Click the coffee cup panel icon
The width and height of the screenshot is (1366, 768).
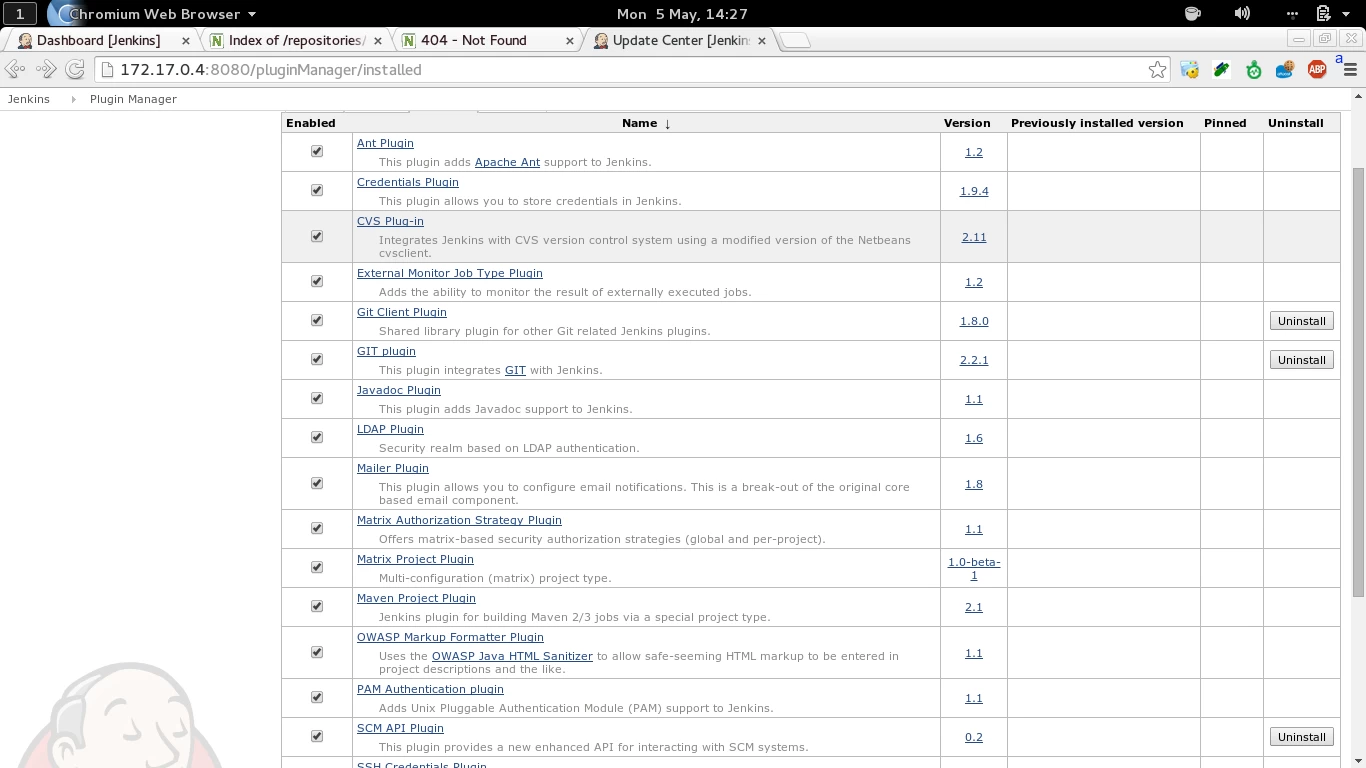pyautogui.click(x=1192, y=13)
